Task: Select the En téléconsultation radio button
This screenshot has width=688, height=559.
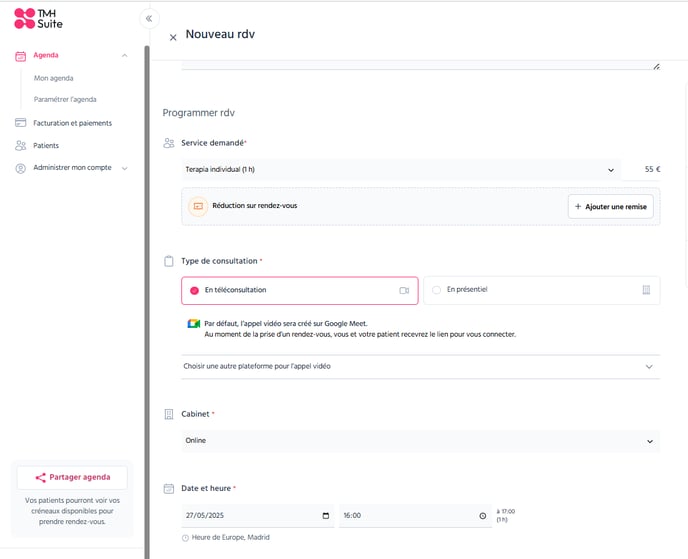Action: tap(194, 290)
